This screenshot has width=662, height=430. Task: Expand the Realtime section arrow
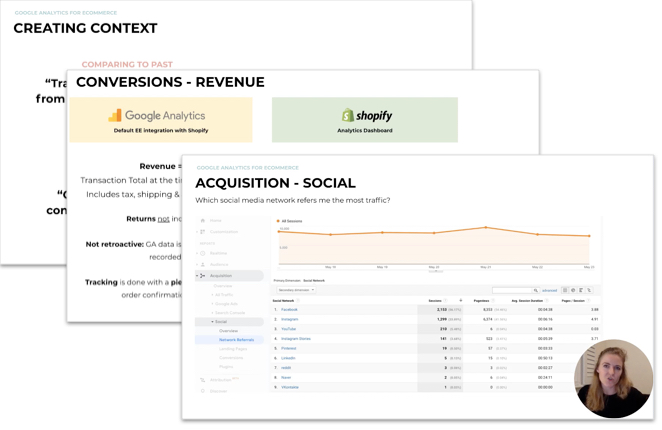tap(197, 253)
